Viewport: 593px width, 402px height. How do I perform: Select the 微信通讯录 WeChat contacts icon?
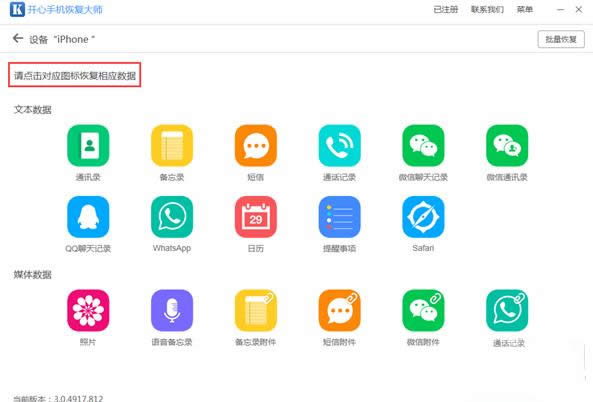(x=507, y=146)
